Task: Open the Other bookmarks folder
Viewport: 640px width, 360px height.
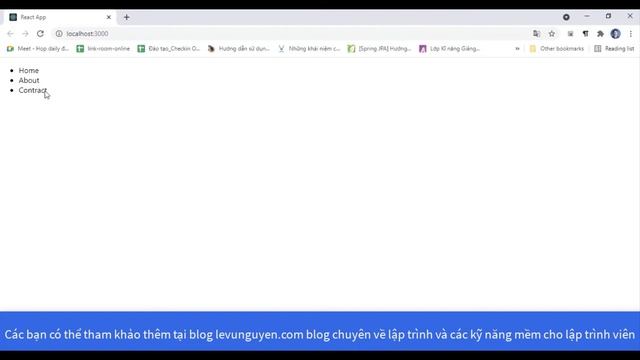Action: [x=557, y=49]
